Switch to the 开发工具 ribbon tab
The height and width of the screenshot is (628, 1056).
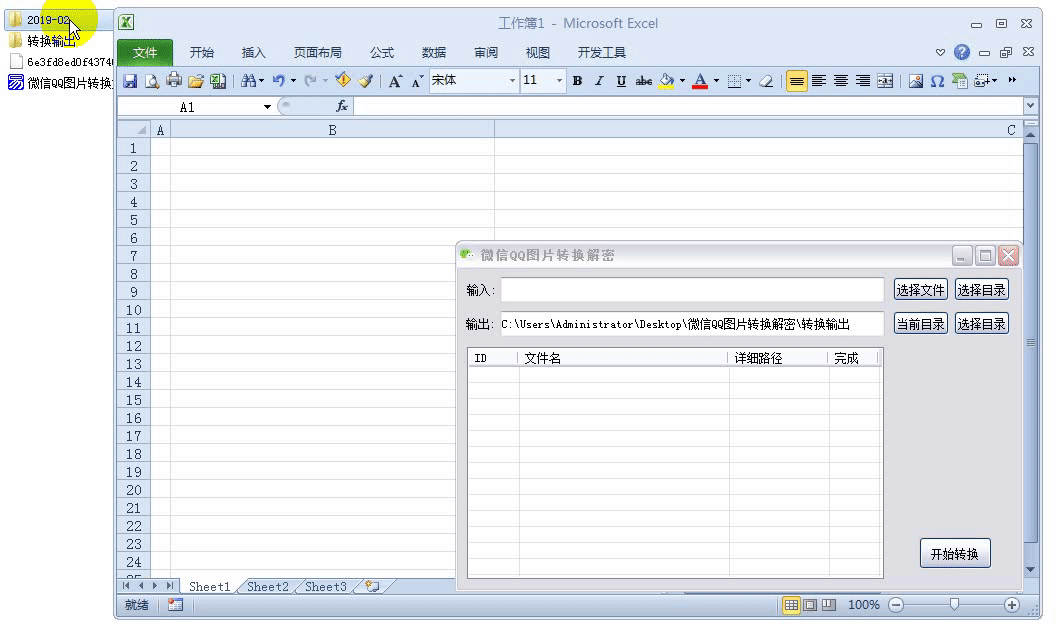point(601,53)
